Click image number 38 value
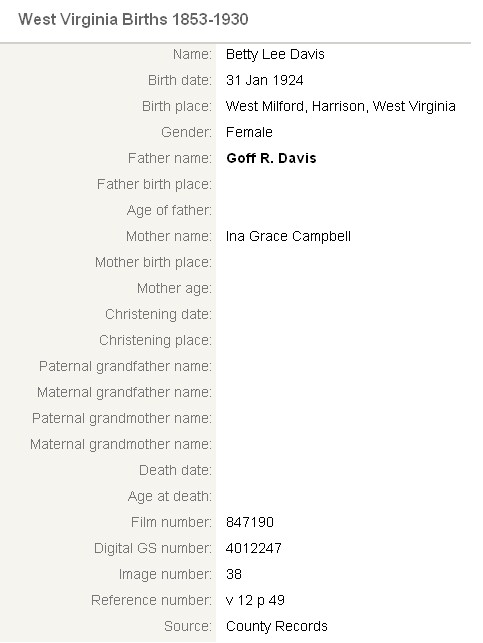The height and width of the screenshot is (643, 483). [234, 574]
